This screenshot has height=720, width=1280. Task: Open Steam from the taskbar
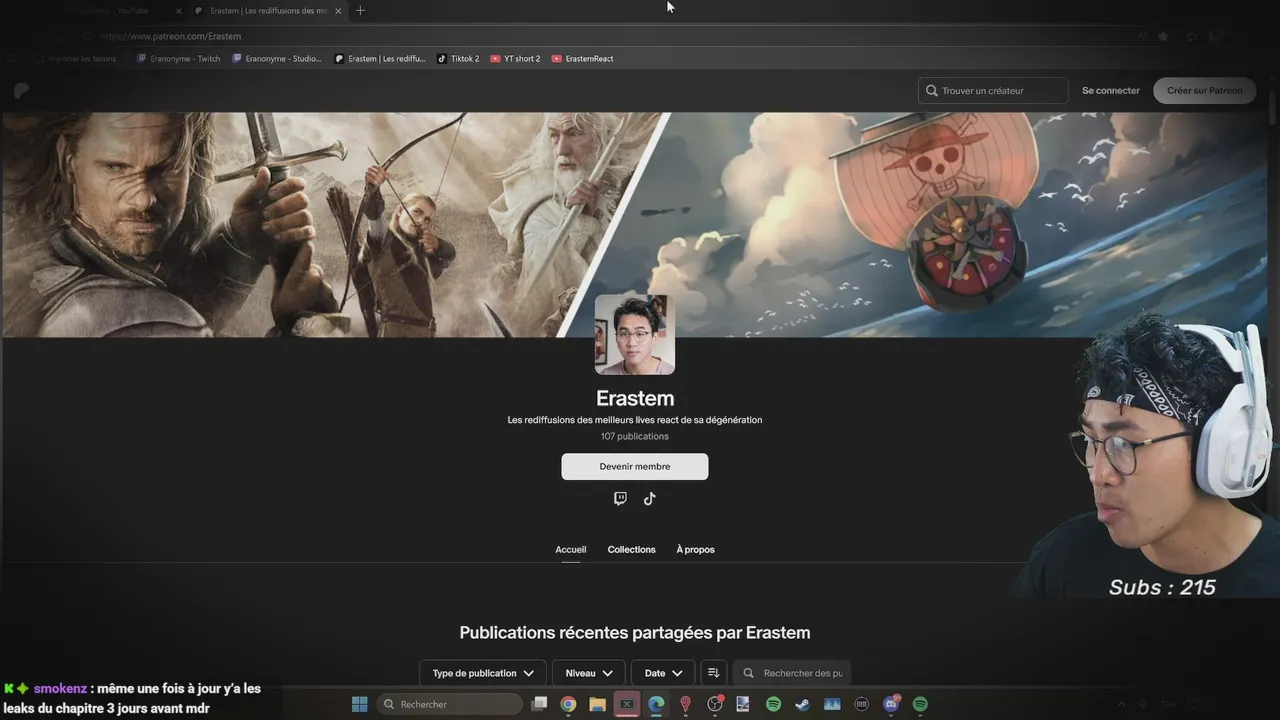pyautogui.click(x=802, y=704)
